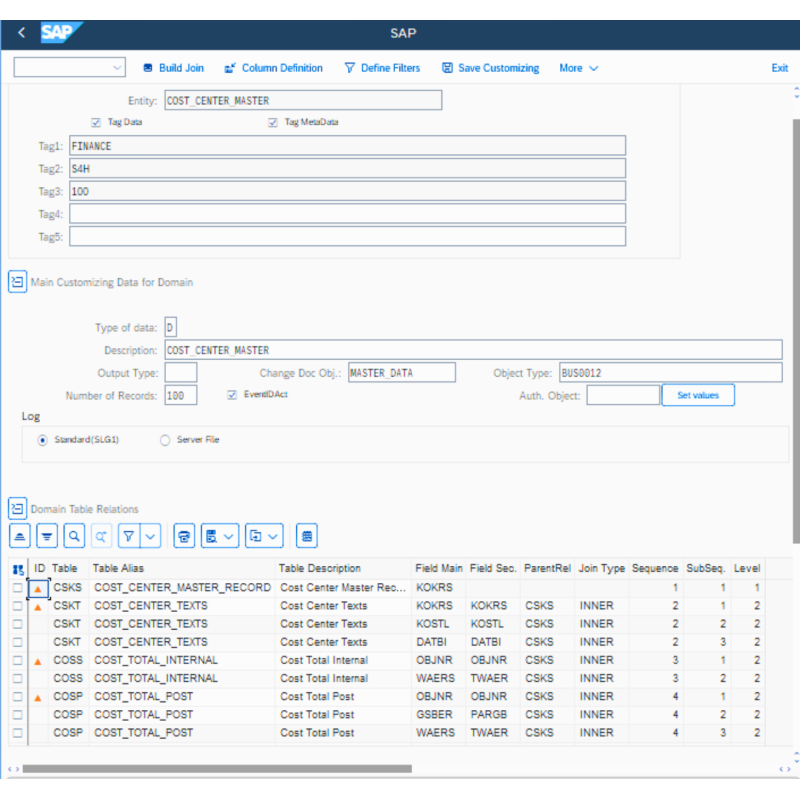Click the back arrow in the SAP header
Image resolution: width=800 pixels, height=800 pixels.
[x=20, y=32]
